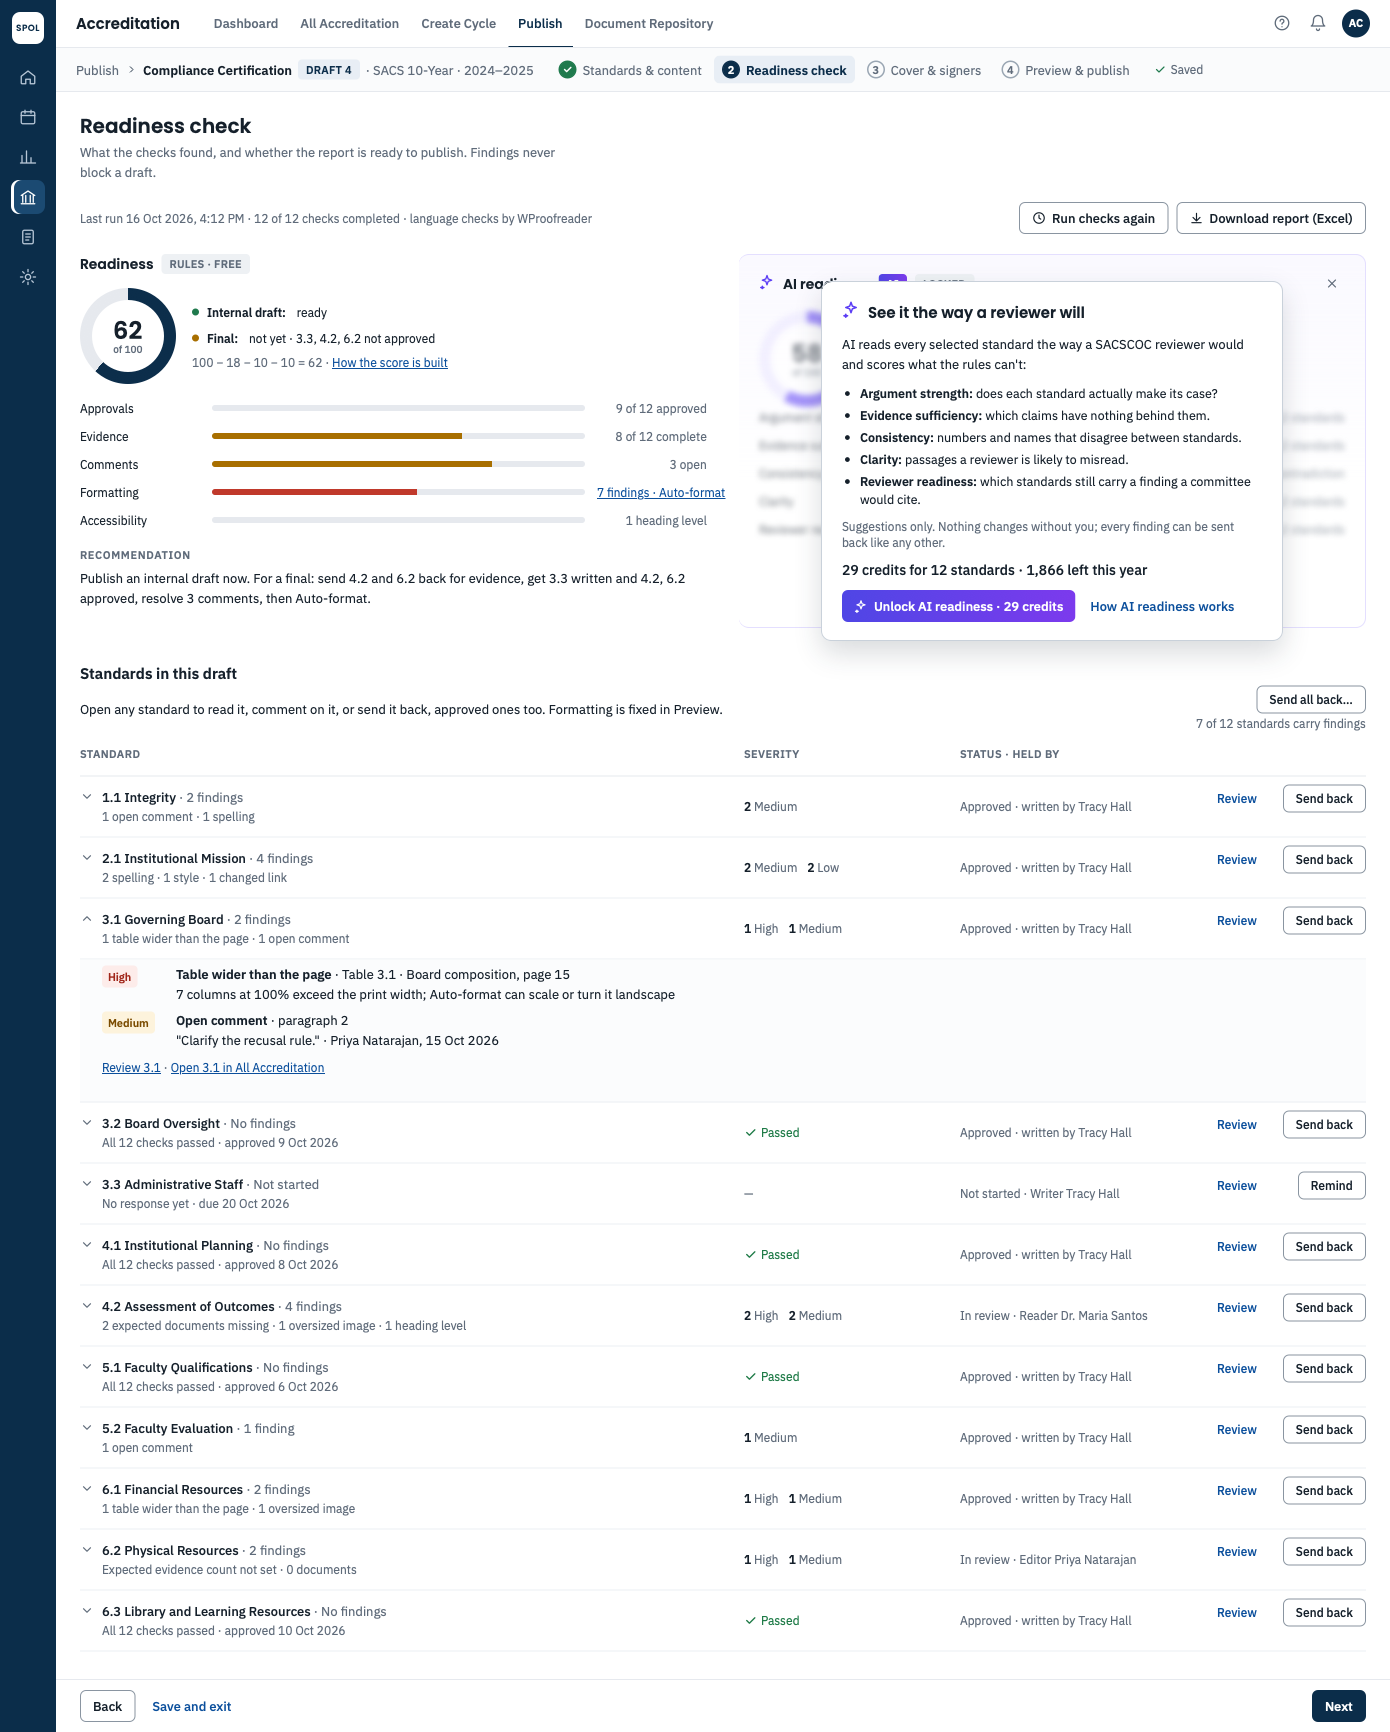Click Send all back button

click(1311, 700)
